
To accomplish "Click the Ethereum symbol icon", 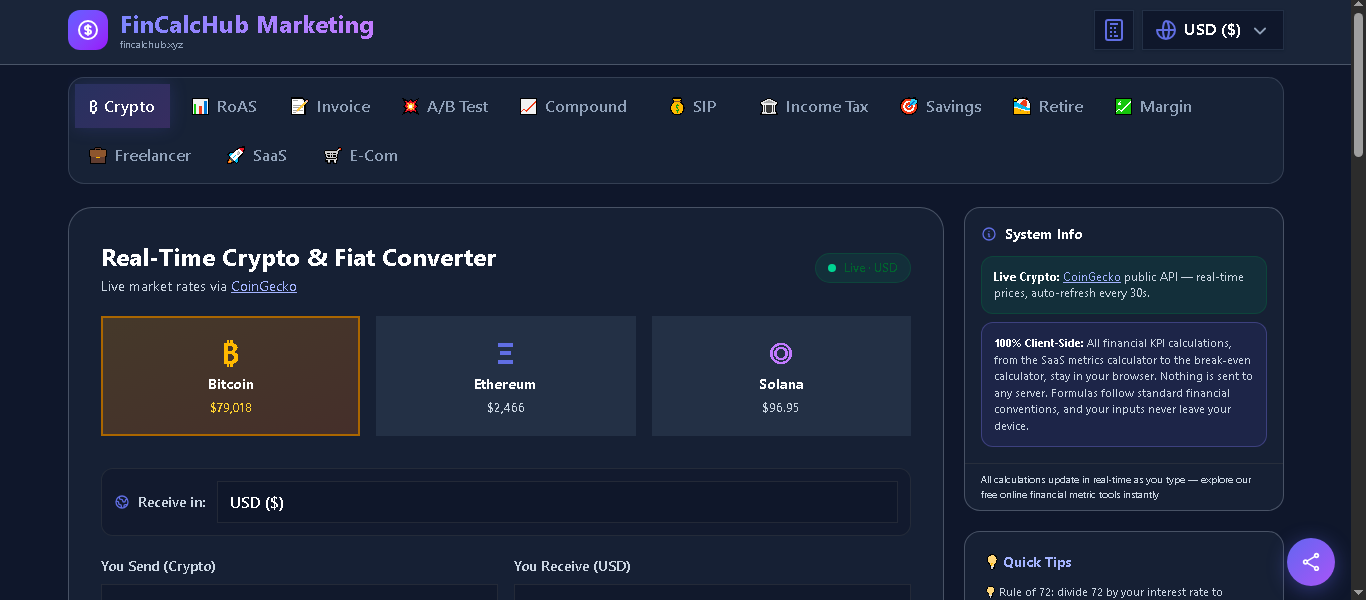I will (506, 353).
